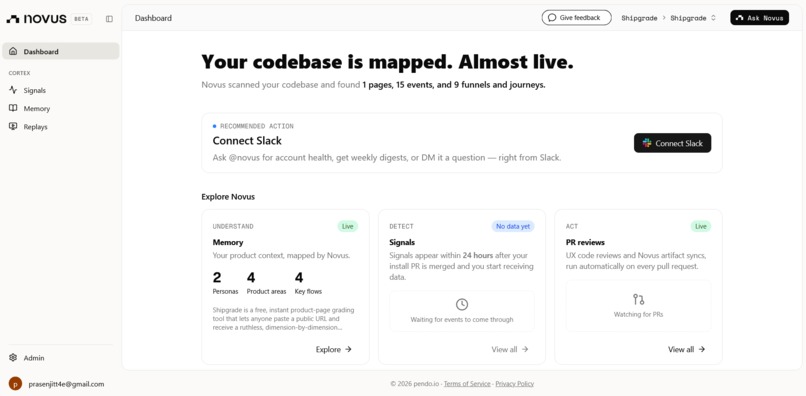Click the Dashboard header title
This screenshot has width=806, height=396.
point(153,18)
